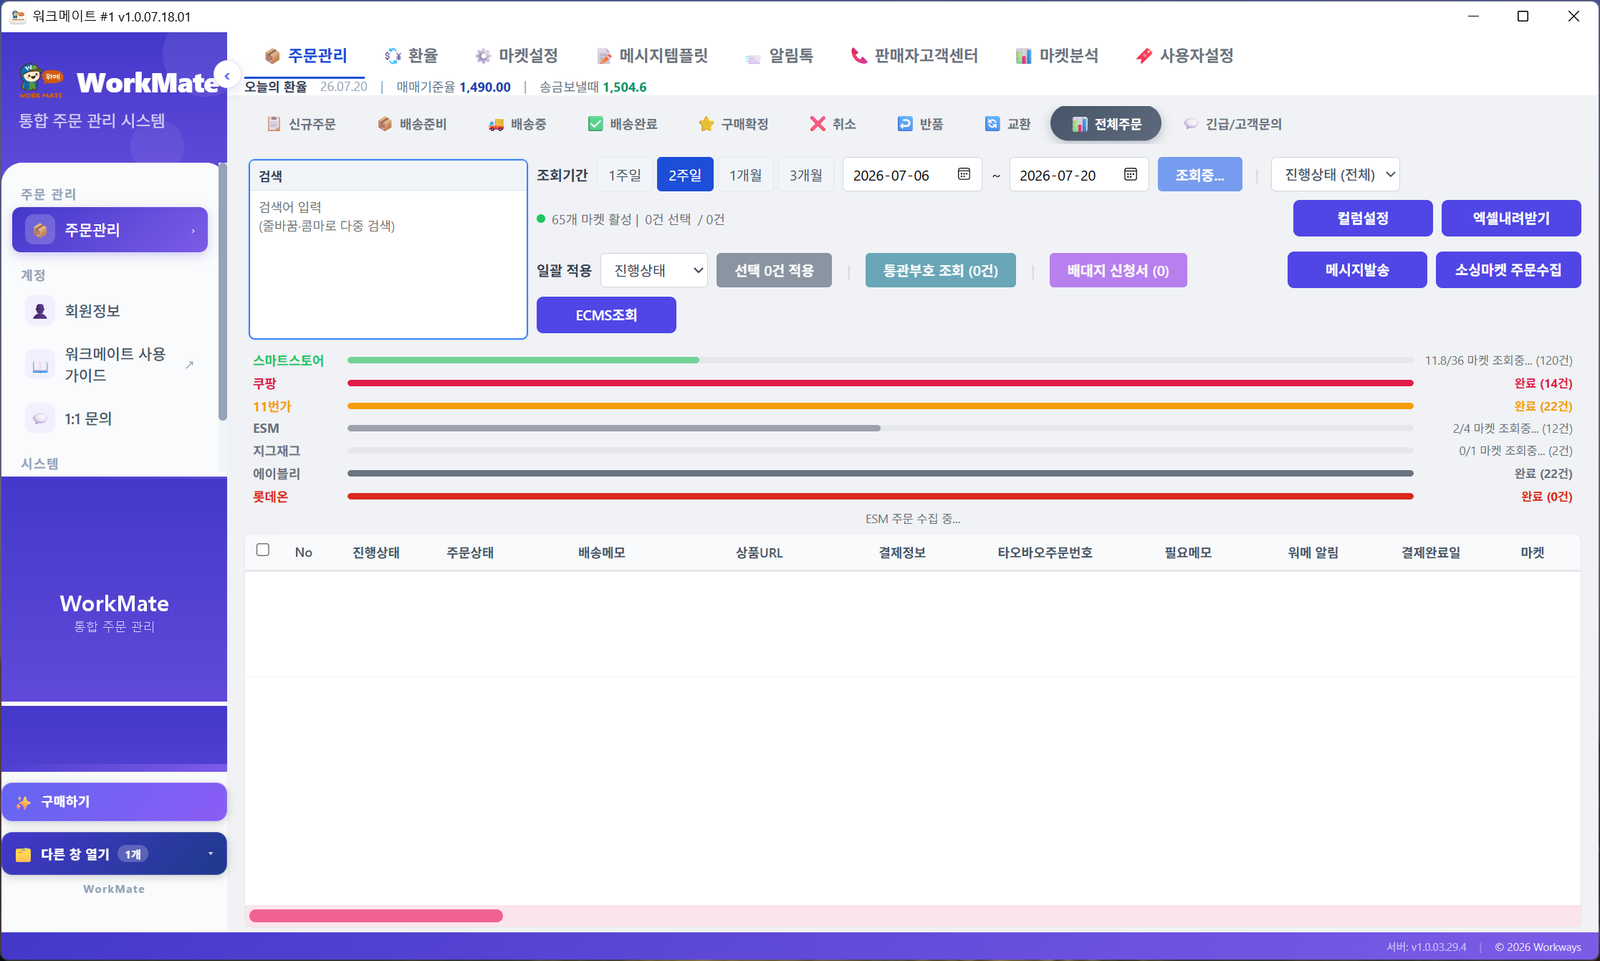Click the 회원정보 person icon in sidebar
This screenshot has width=1600, height=961.
(40, 311)
